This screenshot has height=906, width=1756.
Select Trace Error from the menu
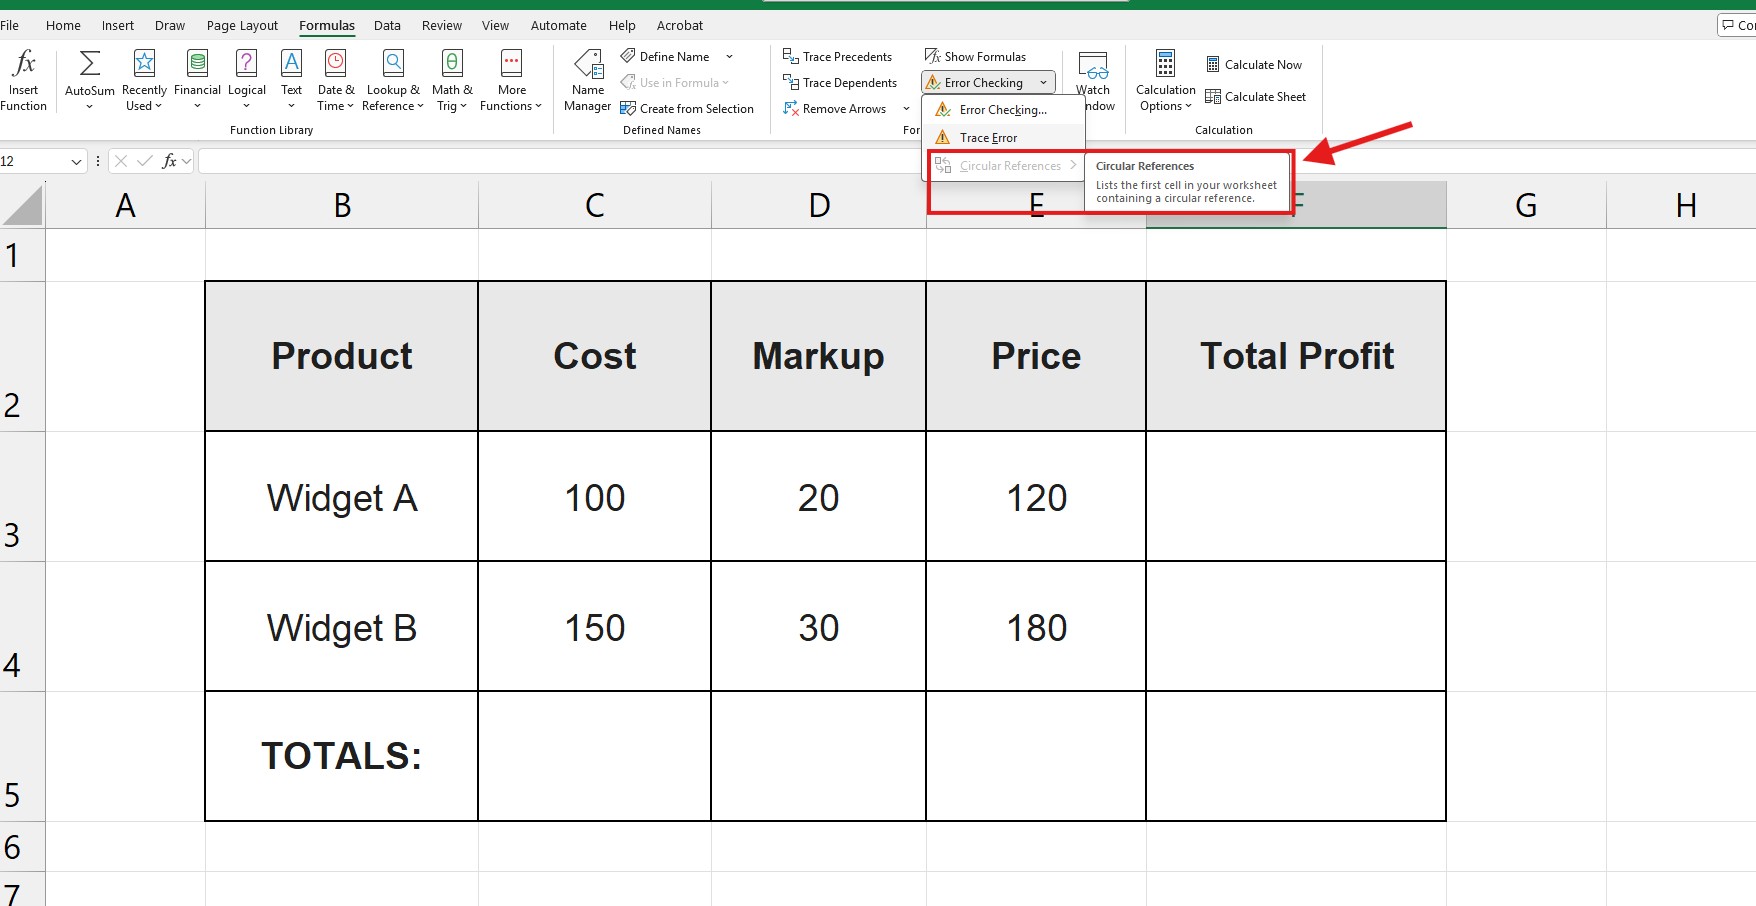[x=986, y=137]
